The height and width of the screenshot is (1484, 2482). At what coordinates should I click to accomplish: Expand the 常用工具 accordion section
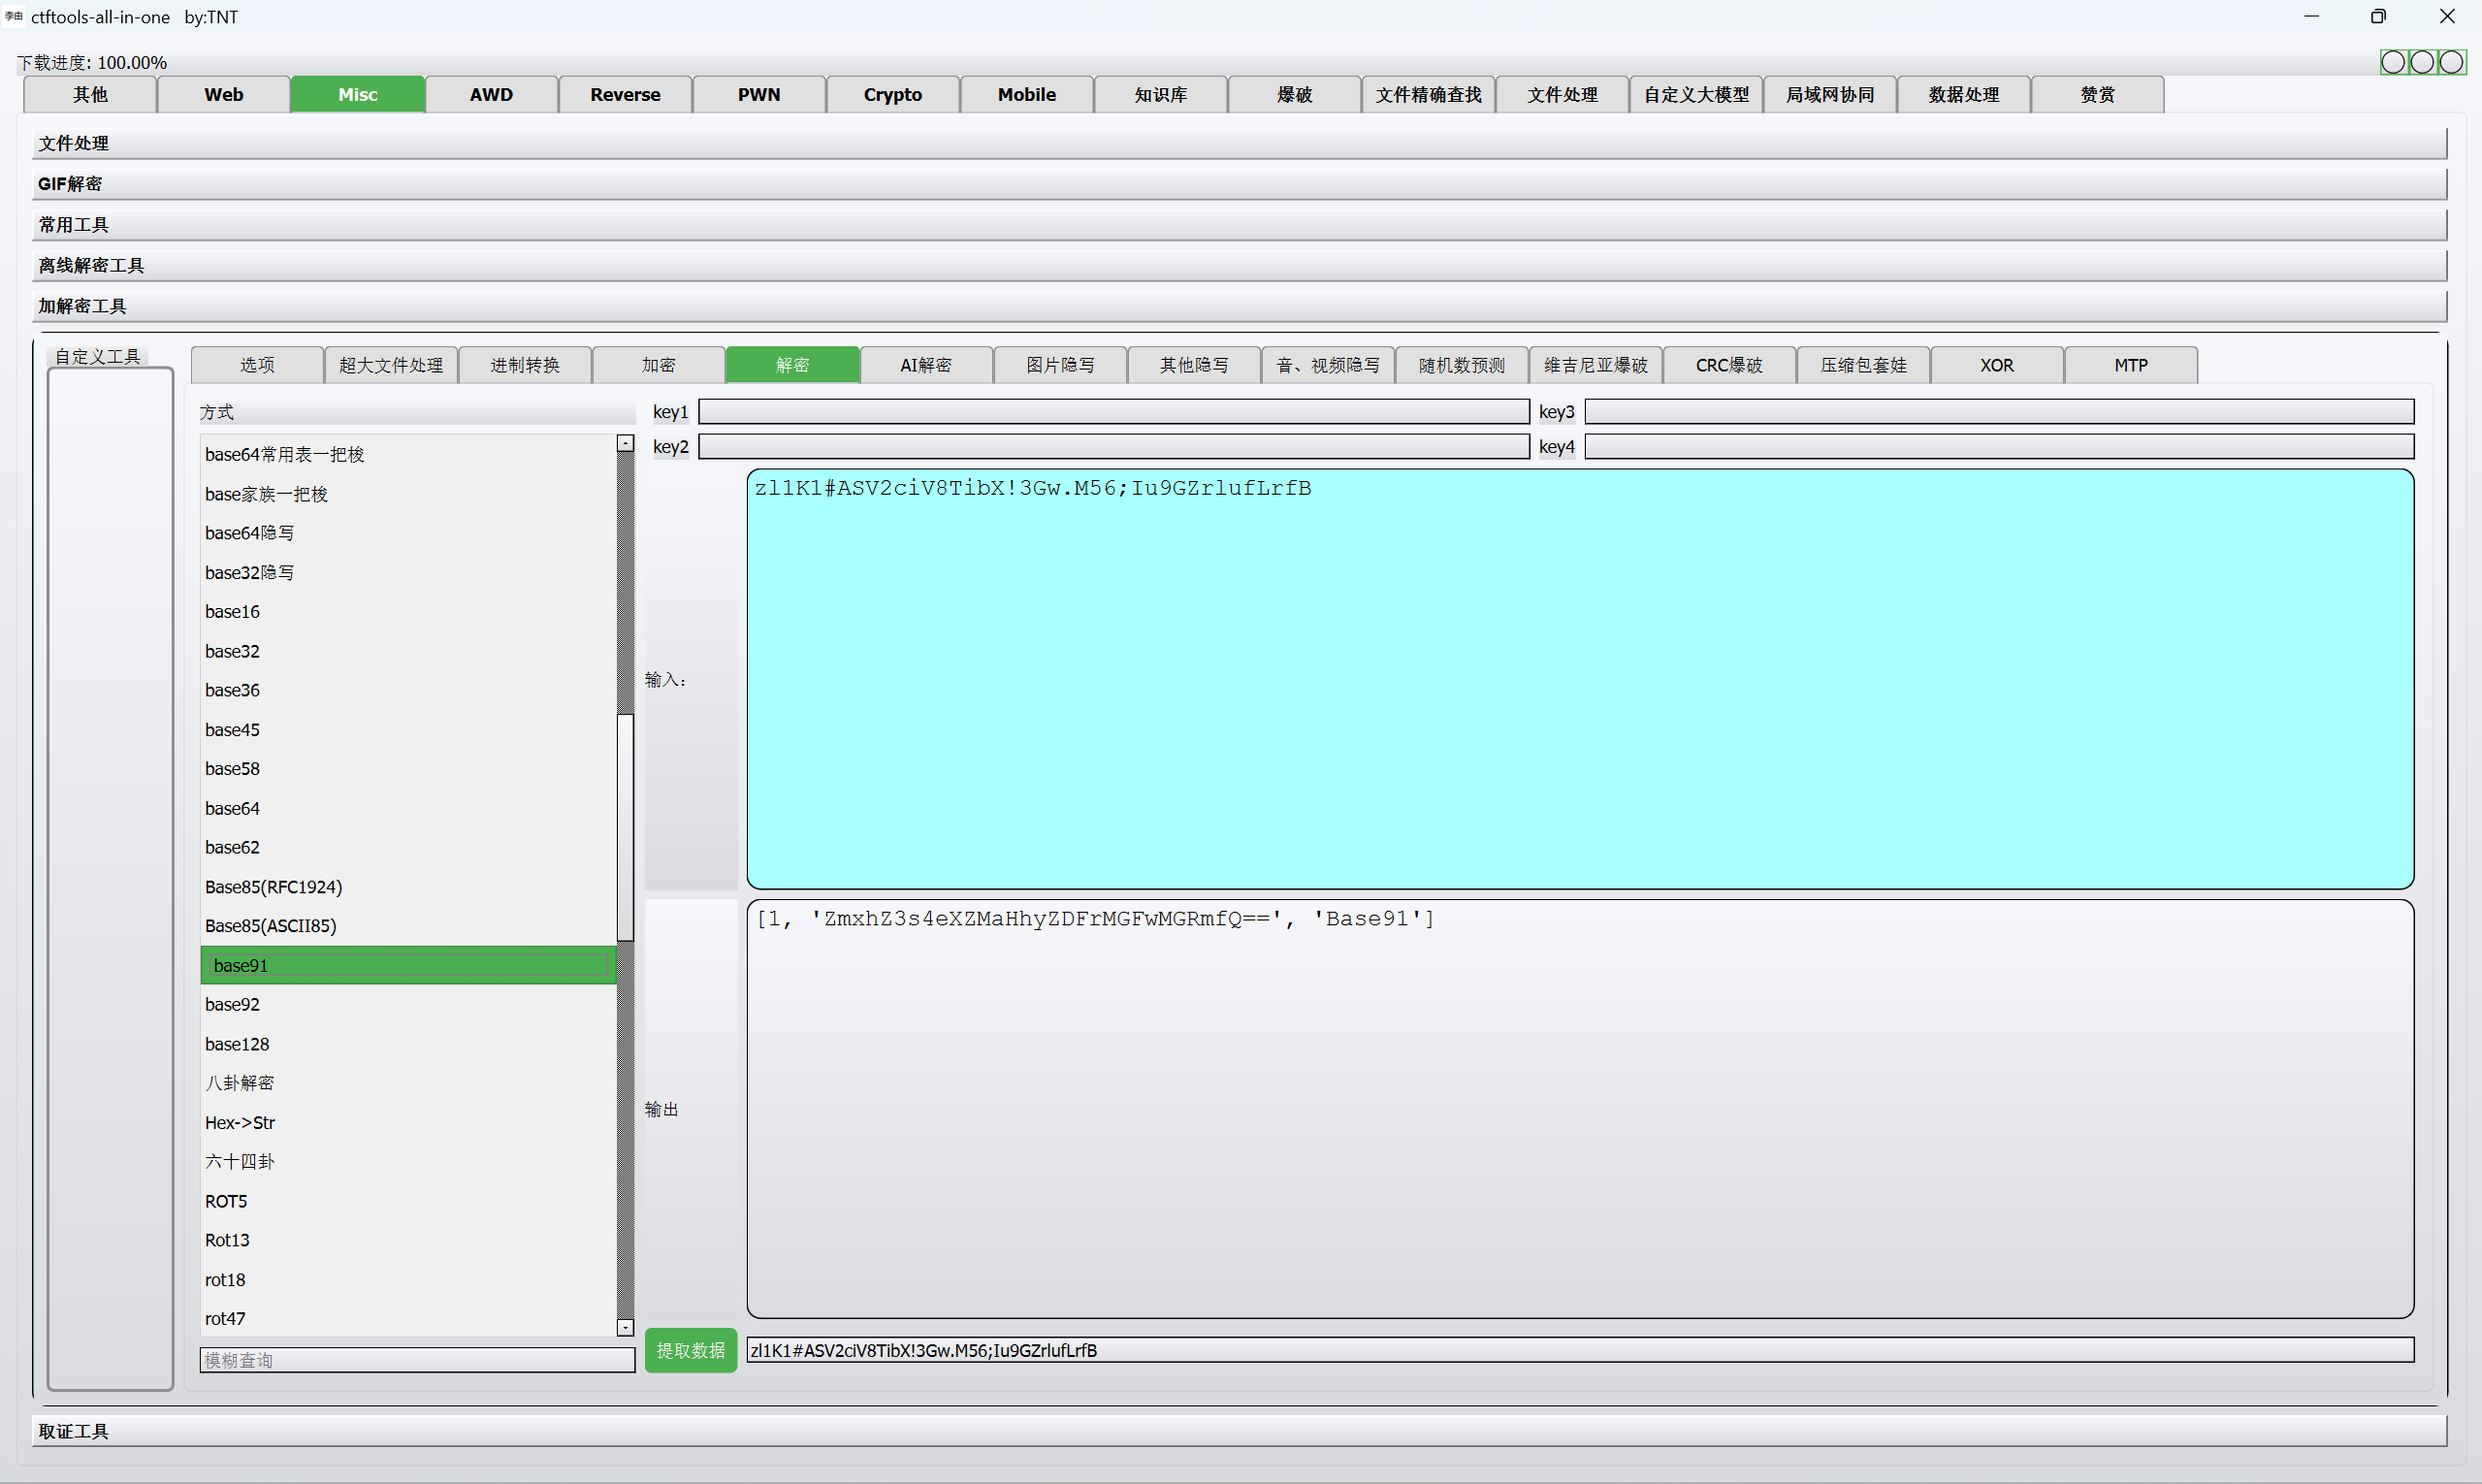(1239, 225)
